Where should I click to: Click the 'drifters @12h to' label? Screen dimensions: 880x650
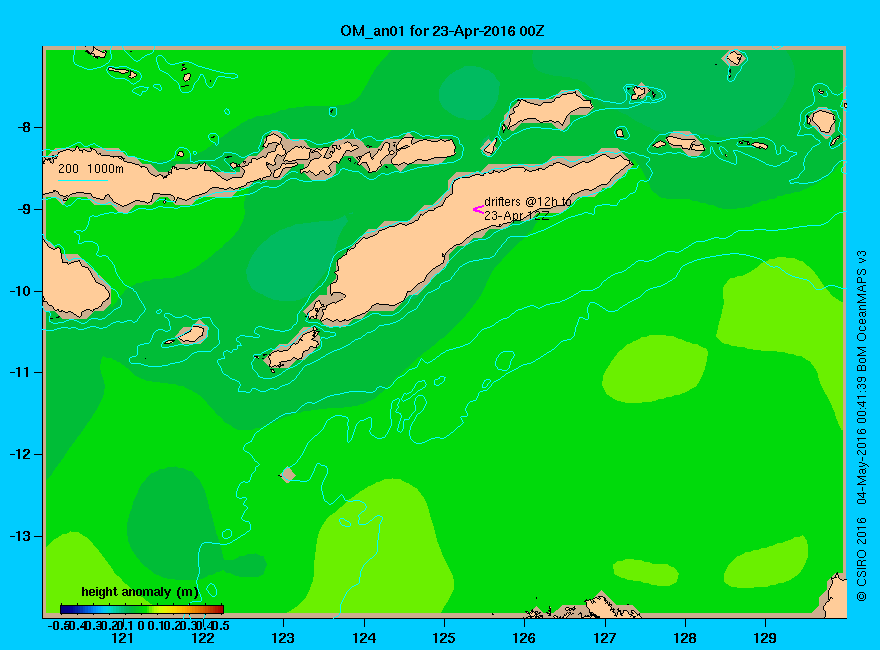tap(528, 202)
